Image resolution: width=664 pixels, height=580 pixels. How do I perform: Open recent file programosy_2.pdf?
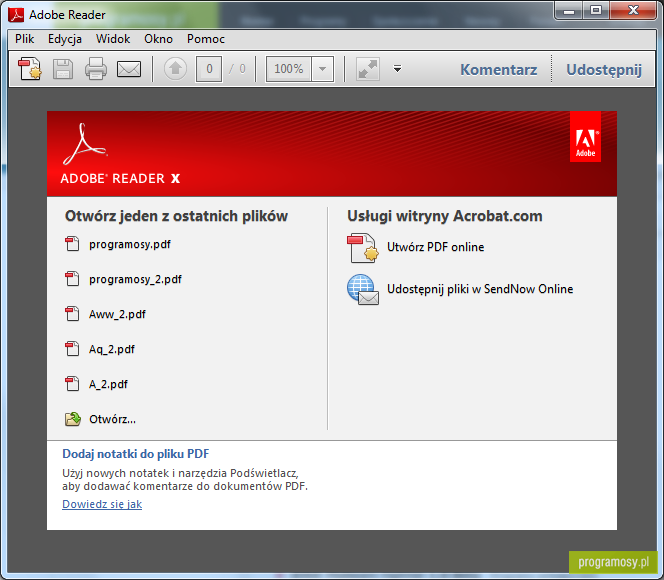135,279
